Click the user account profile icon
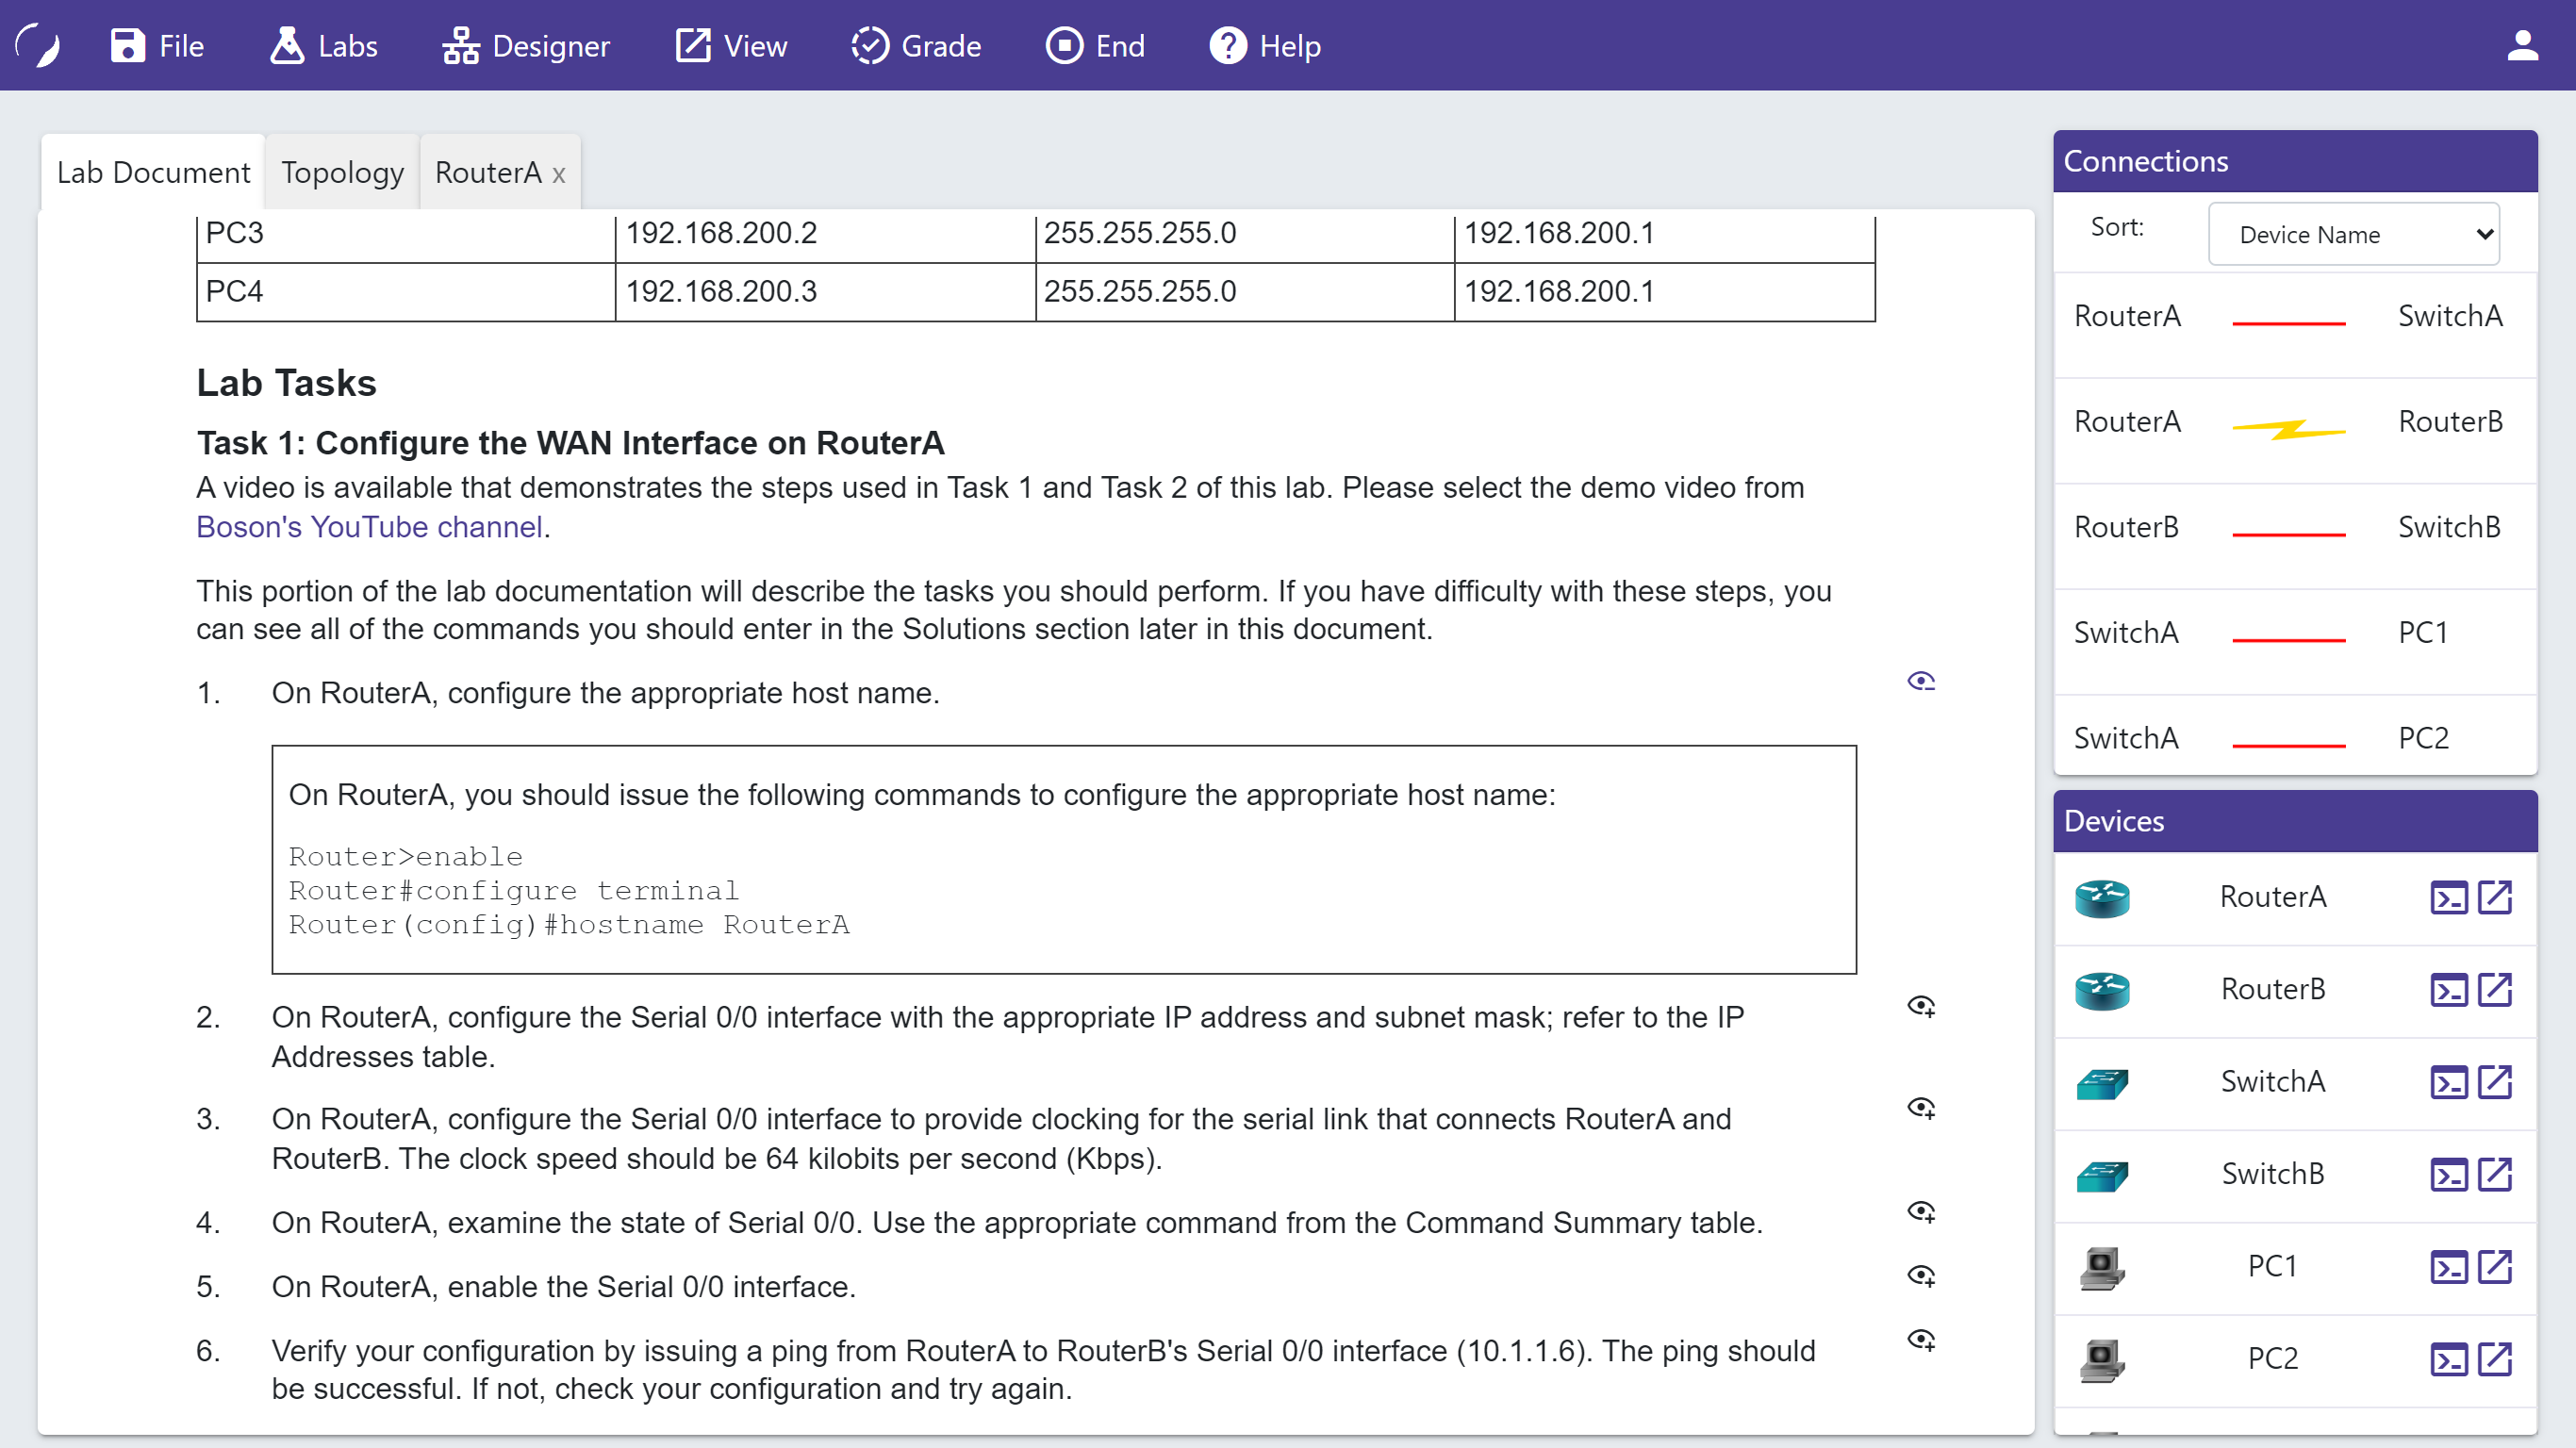The height and width of the screenshot is (1448, 2576). click(x=2521, y=45)
